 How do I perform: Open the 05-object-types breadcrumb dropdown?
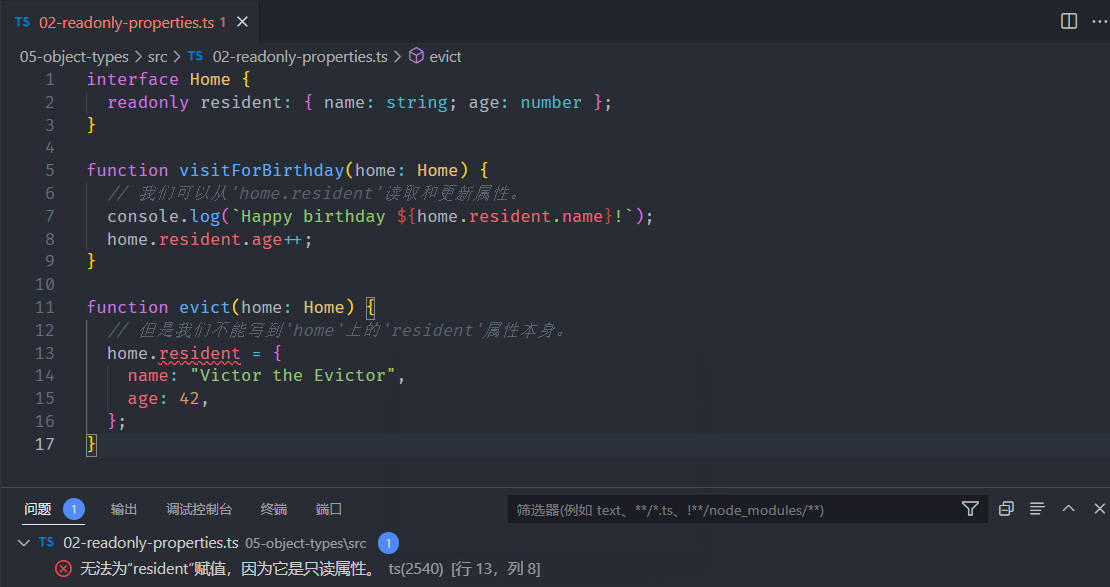74,57
